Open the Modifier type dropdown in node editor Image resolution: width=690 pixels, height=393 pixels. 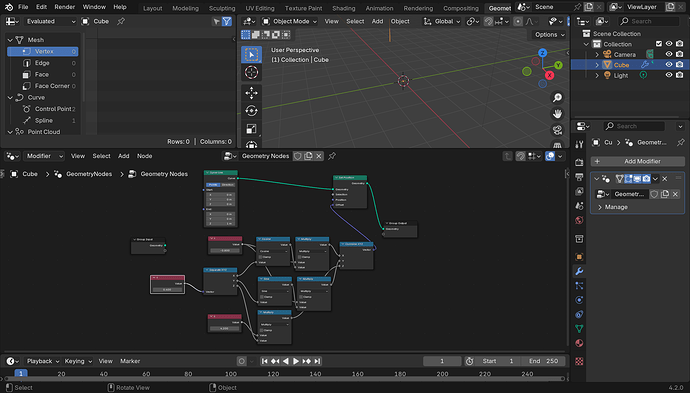[44, 156]
